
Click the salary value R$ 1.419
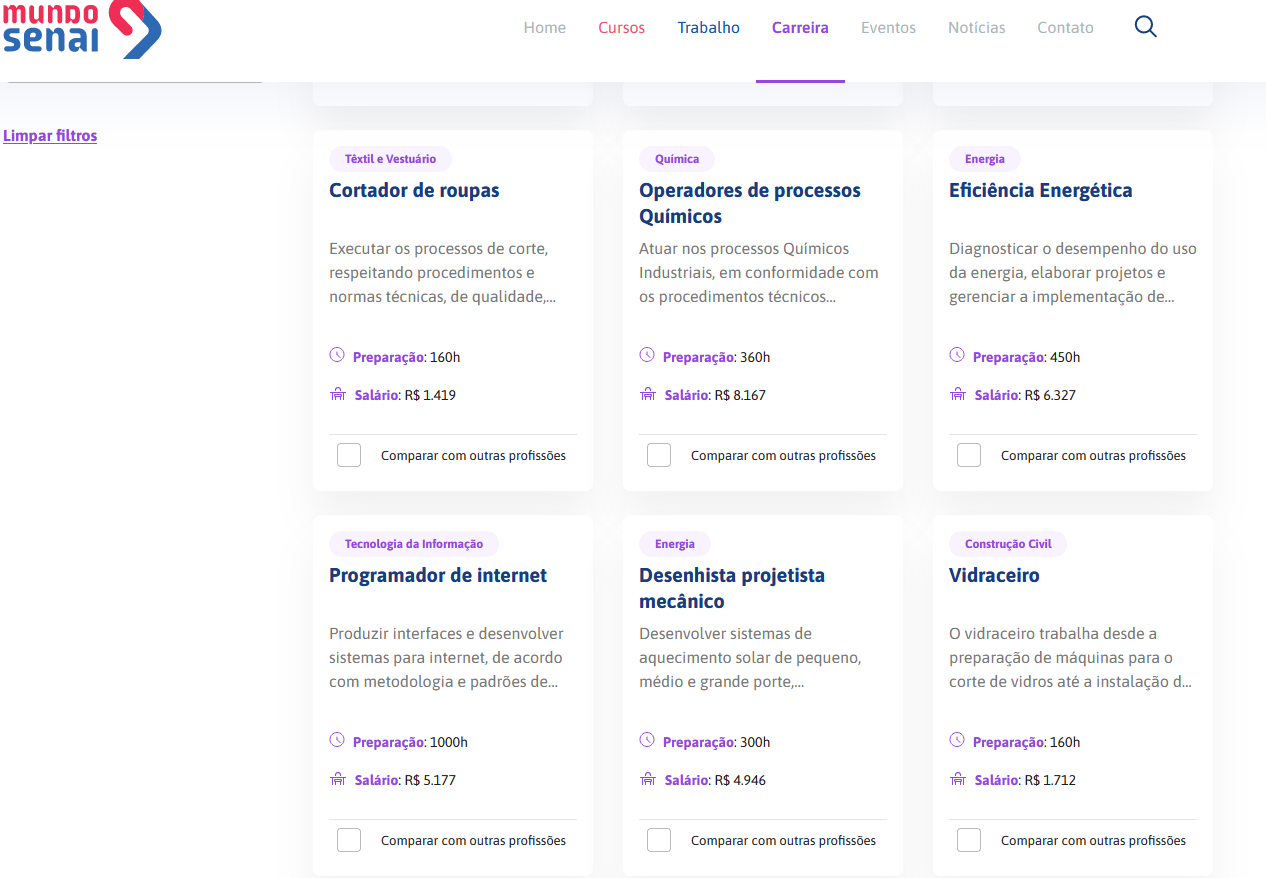click(x=430, y=395)
